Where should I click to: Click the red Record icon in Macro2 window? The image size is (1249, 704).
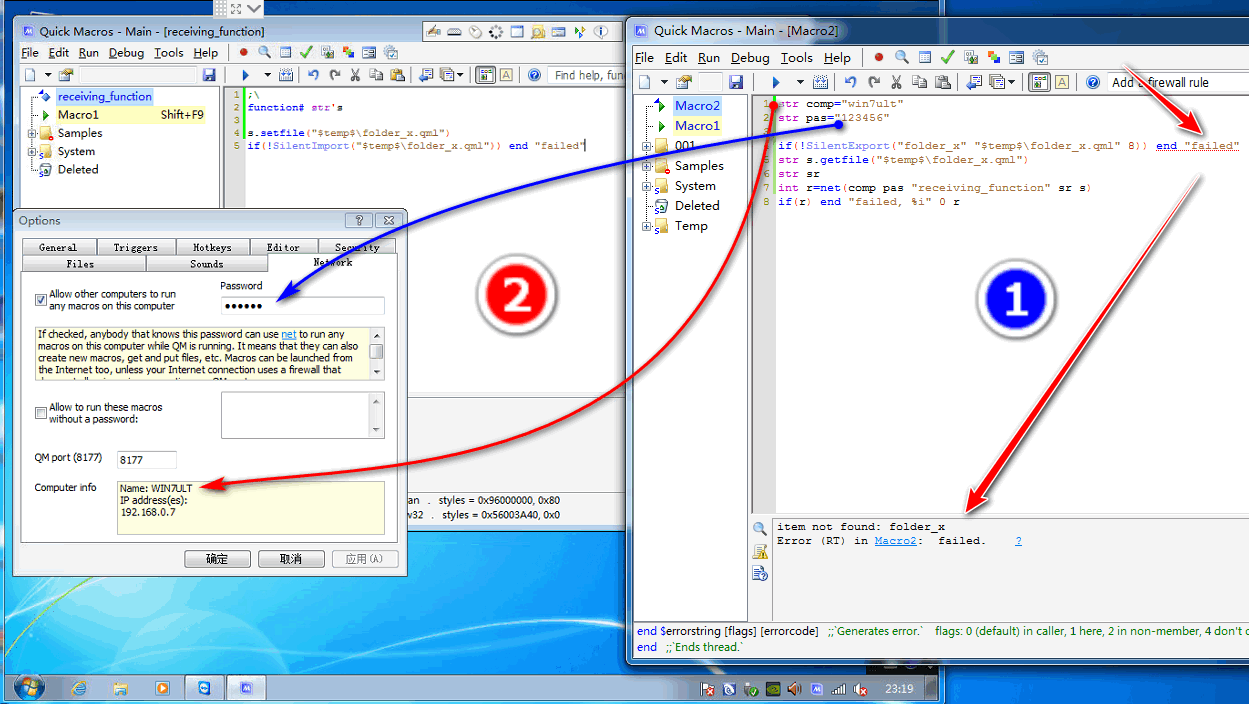tap(879, 58)
